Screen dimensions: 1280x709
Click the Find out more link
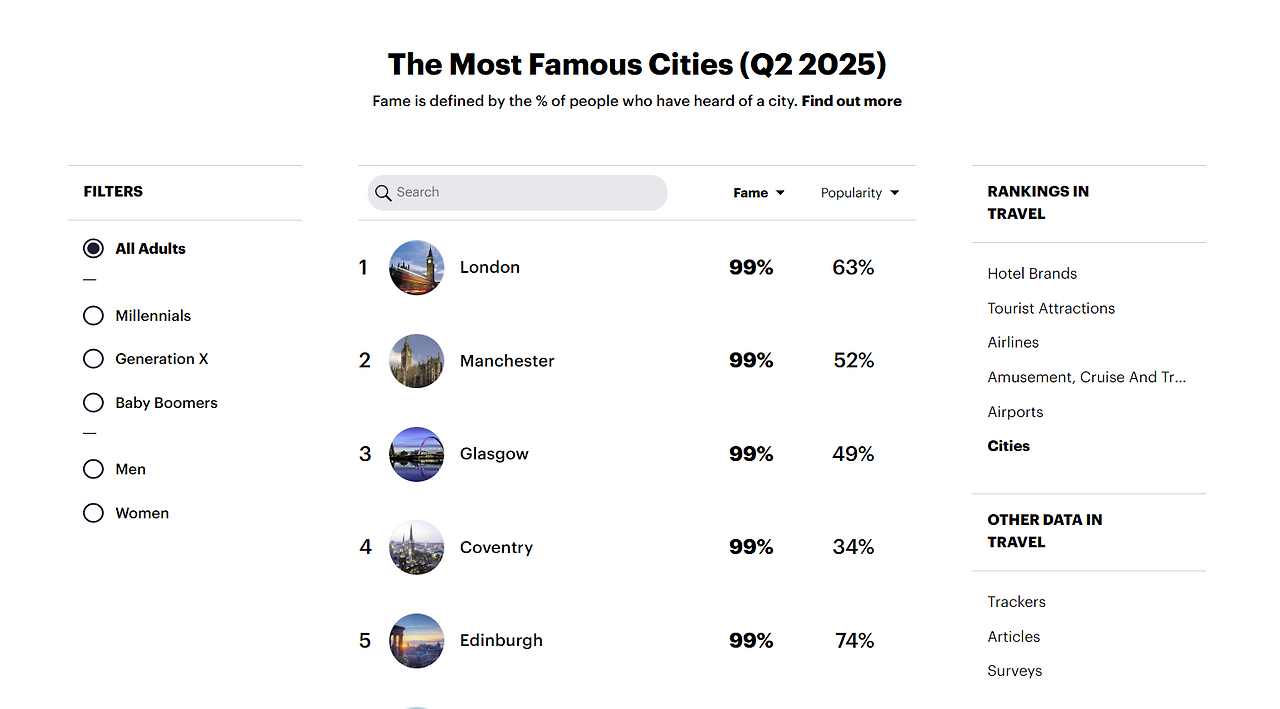pyautogui.click(x=851, y=101)
